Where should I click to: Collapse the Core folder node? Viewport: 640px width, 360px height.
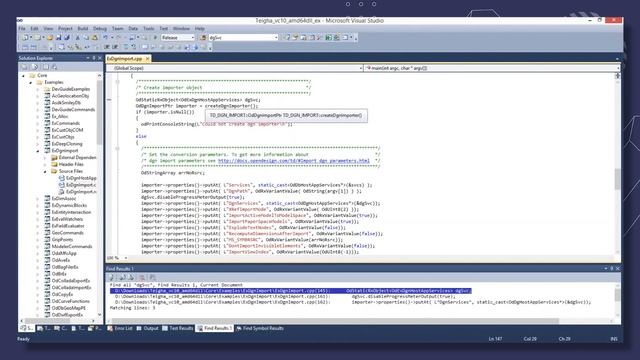coord(23,76)
